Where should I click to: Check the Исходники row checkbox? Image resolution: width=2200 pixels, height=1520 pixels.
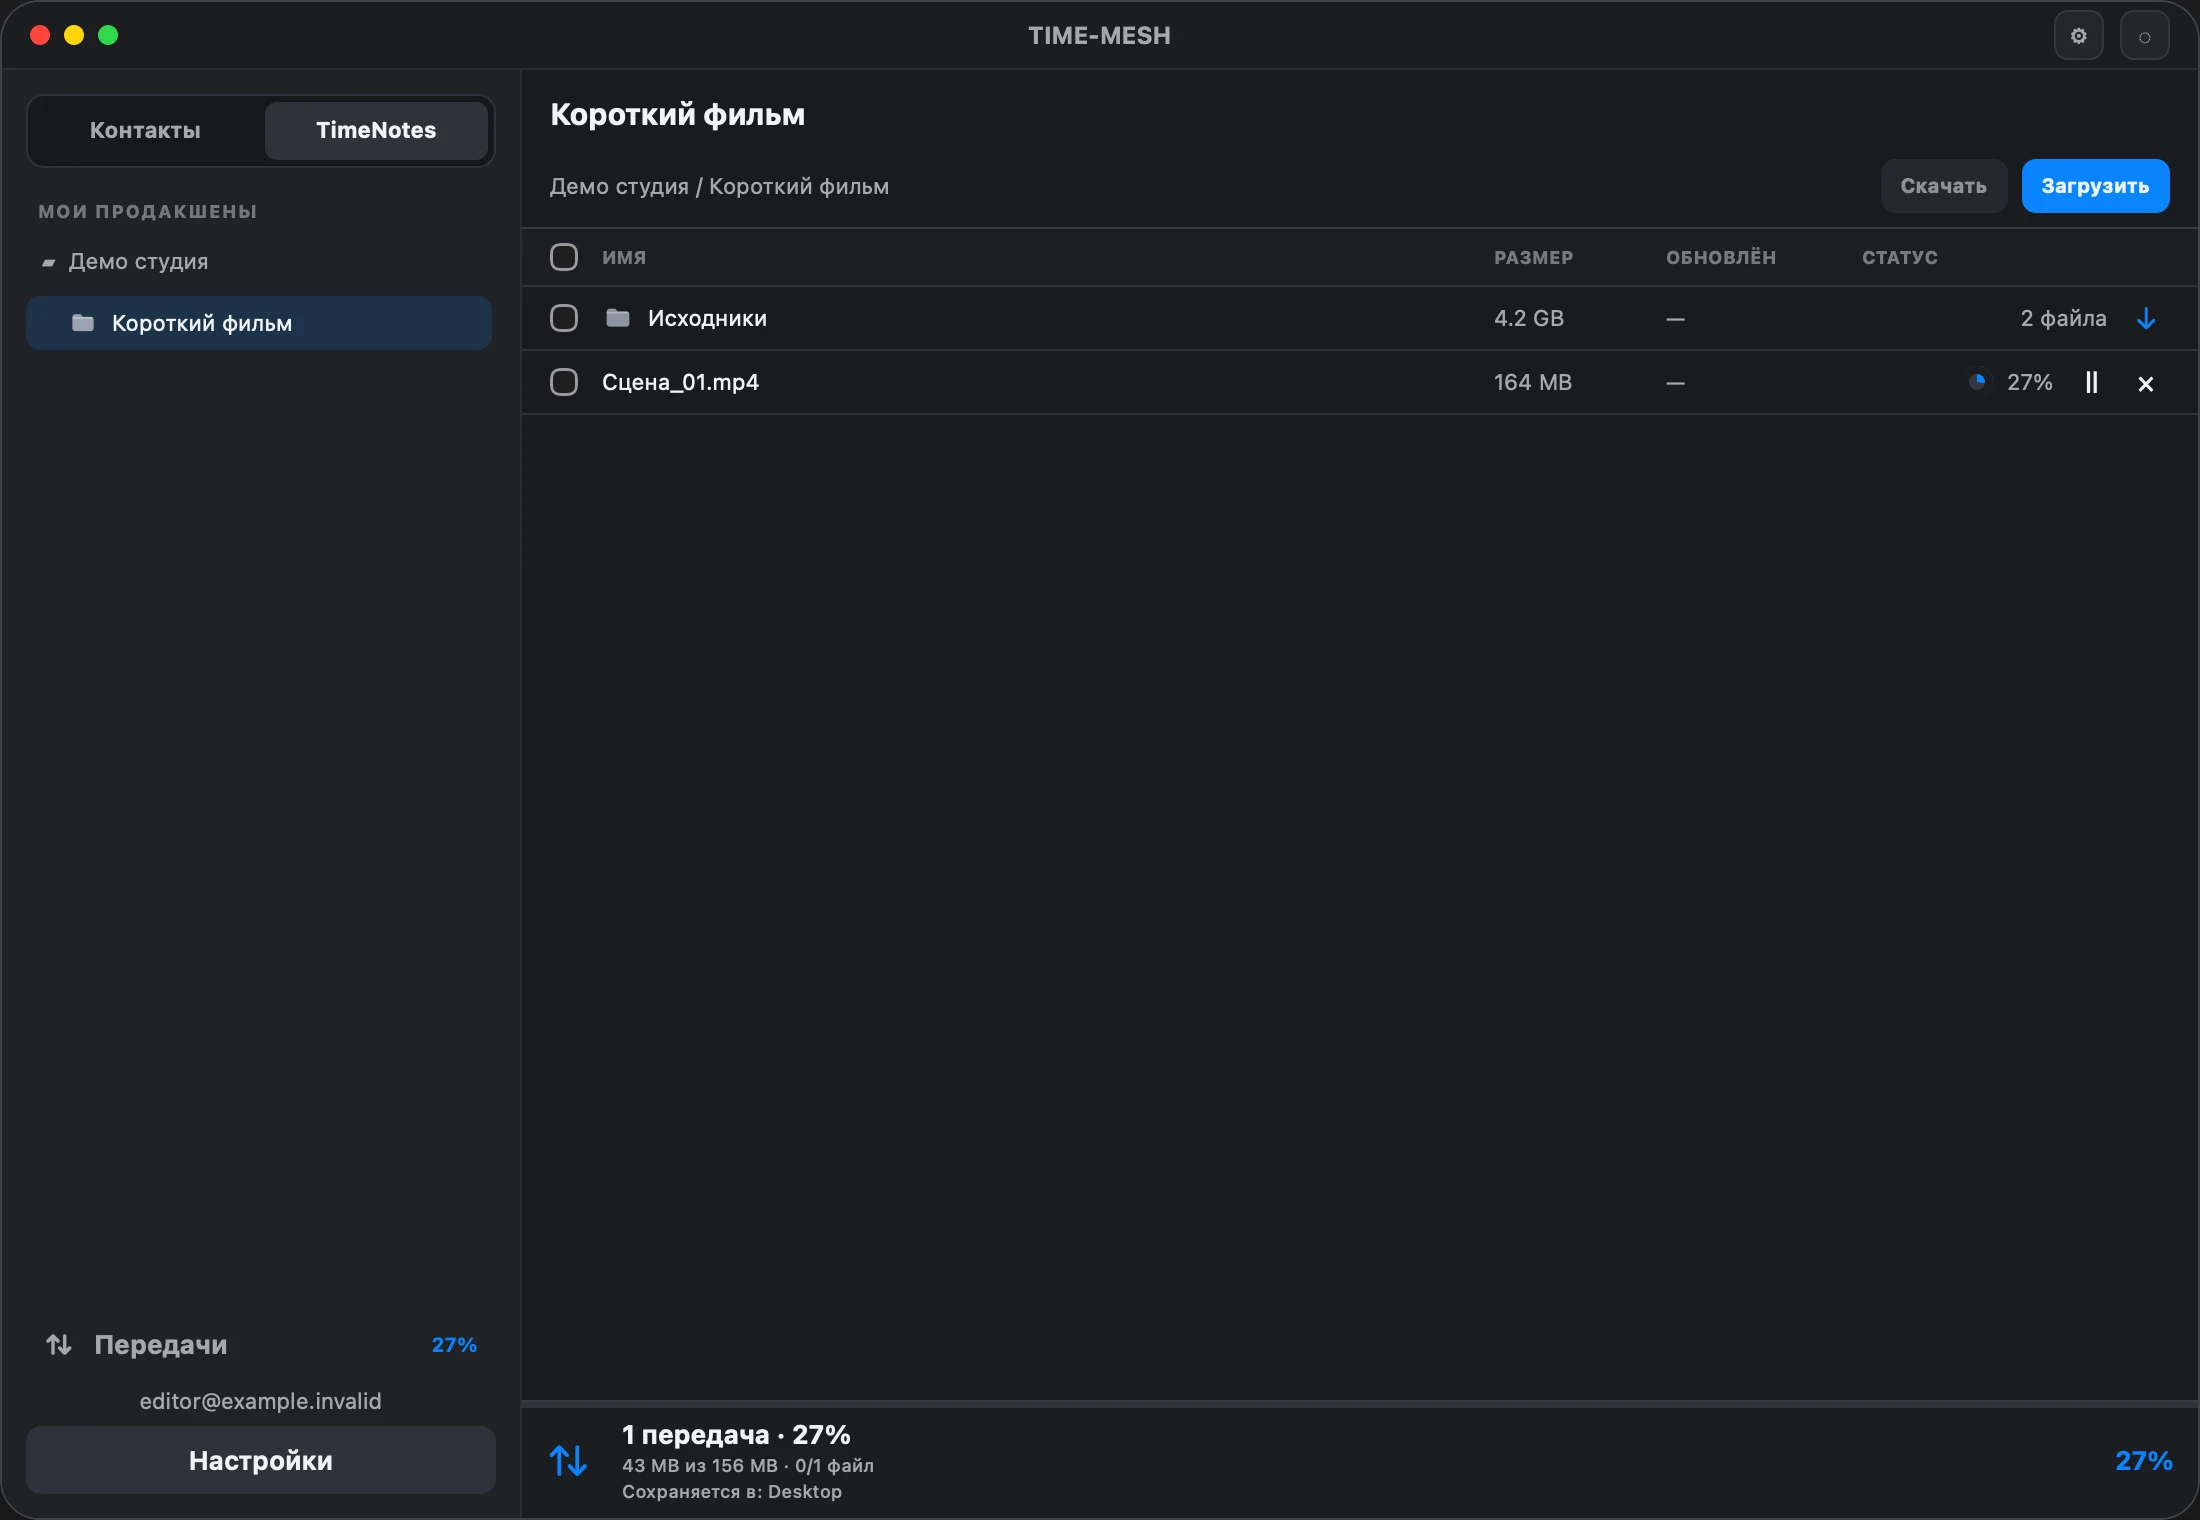(564, 319)
